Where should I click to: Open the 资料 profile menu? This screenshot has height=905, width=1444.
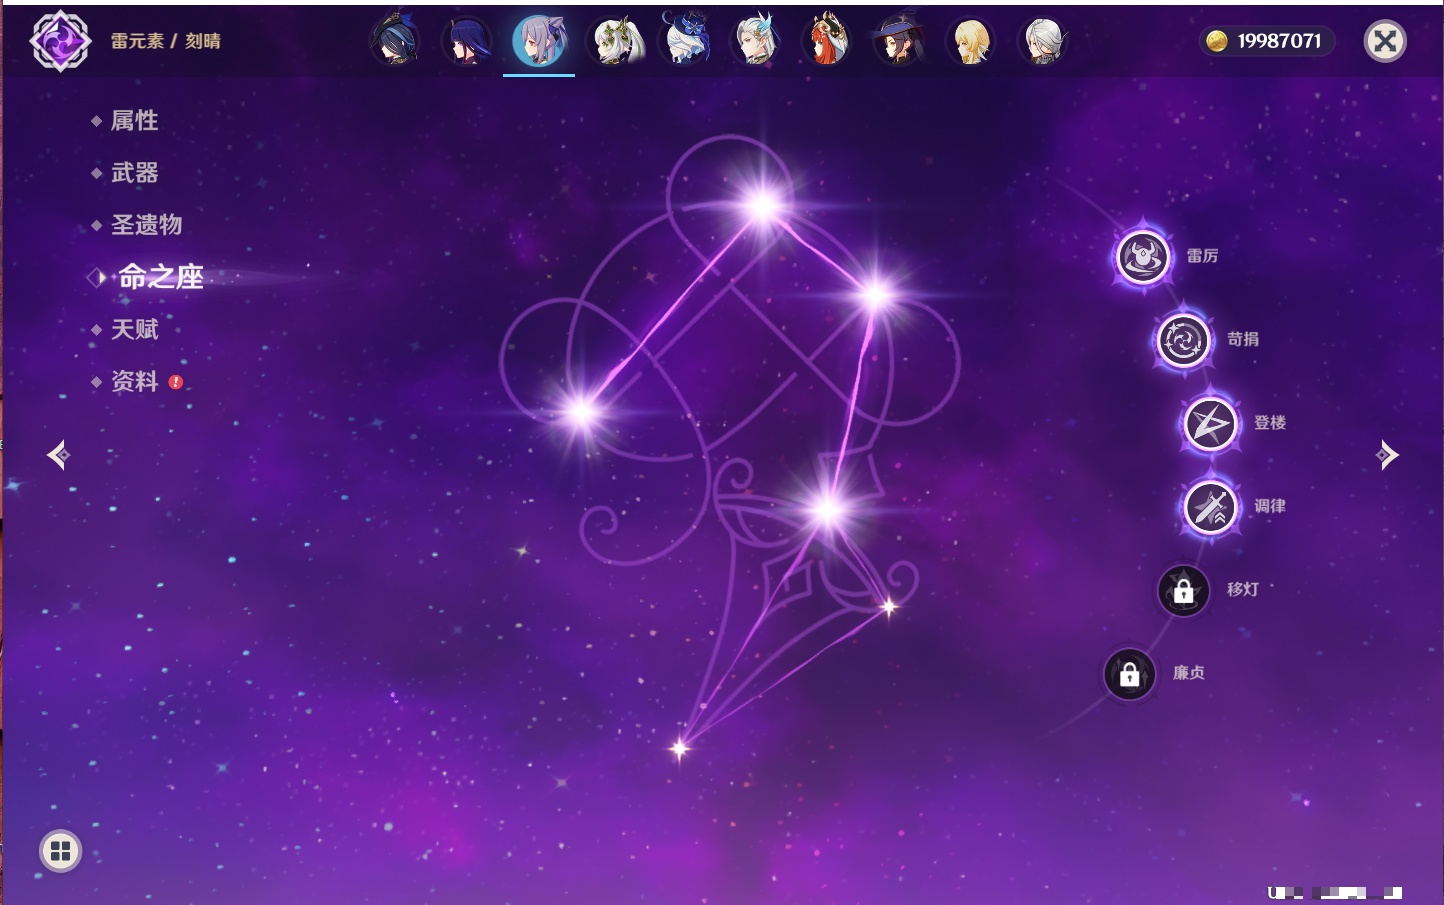[134, 381]
